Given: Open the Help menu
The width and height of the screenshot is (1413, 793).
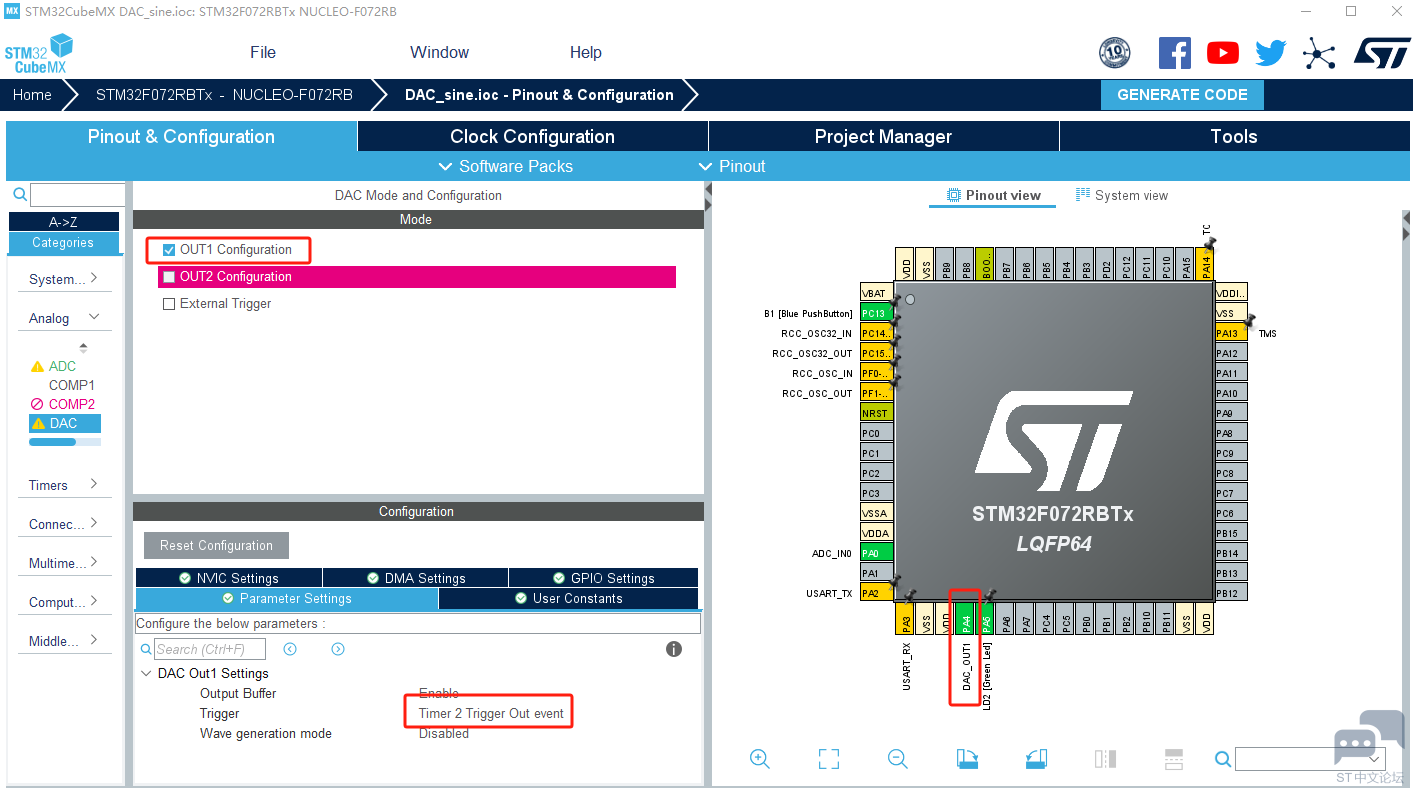Looking at the screenshot, I should pyautogui.click(x=586, y=52).
